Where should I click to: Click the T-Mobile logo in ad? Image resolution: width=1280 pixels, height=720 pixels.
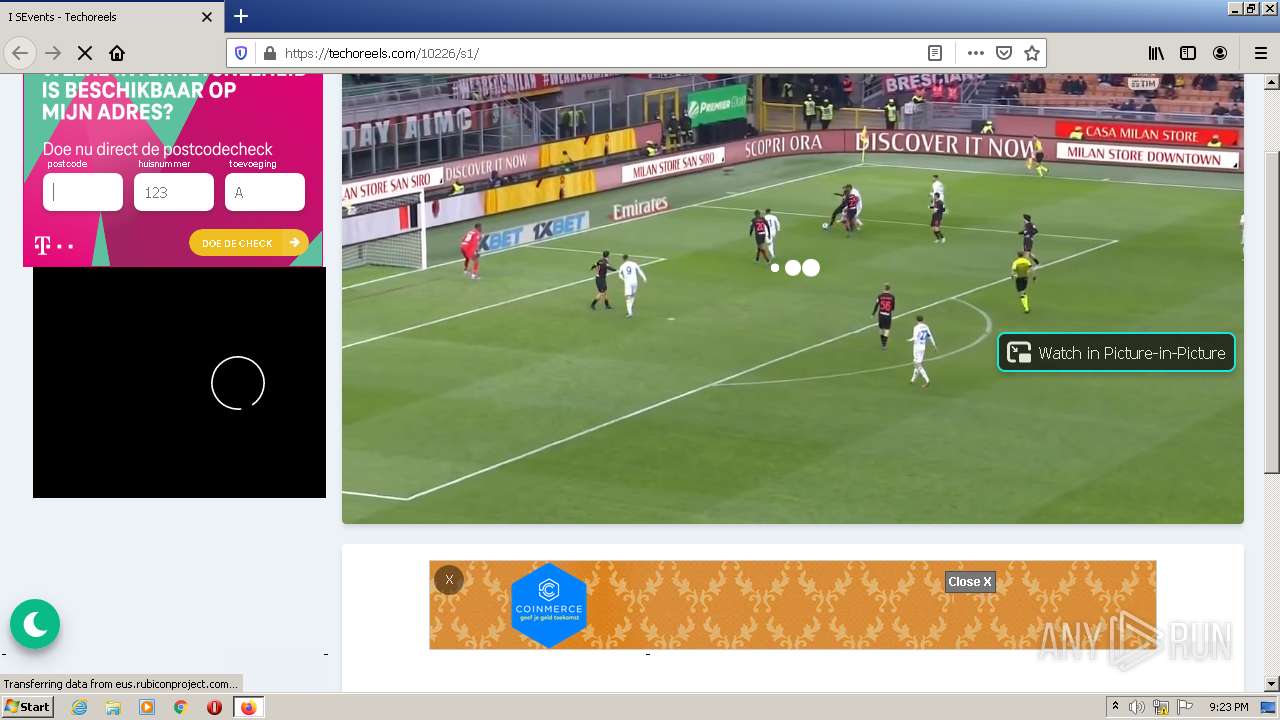tap(54, 245)
